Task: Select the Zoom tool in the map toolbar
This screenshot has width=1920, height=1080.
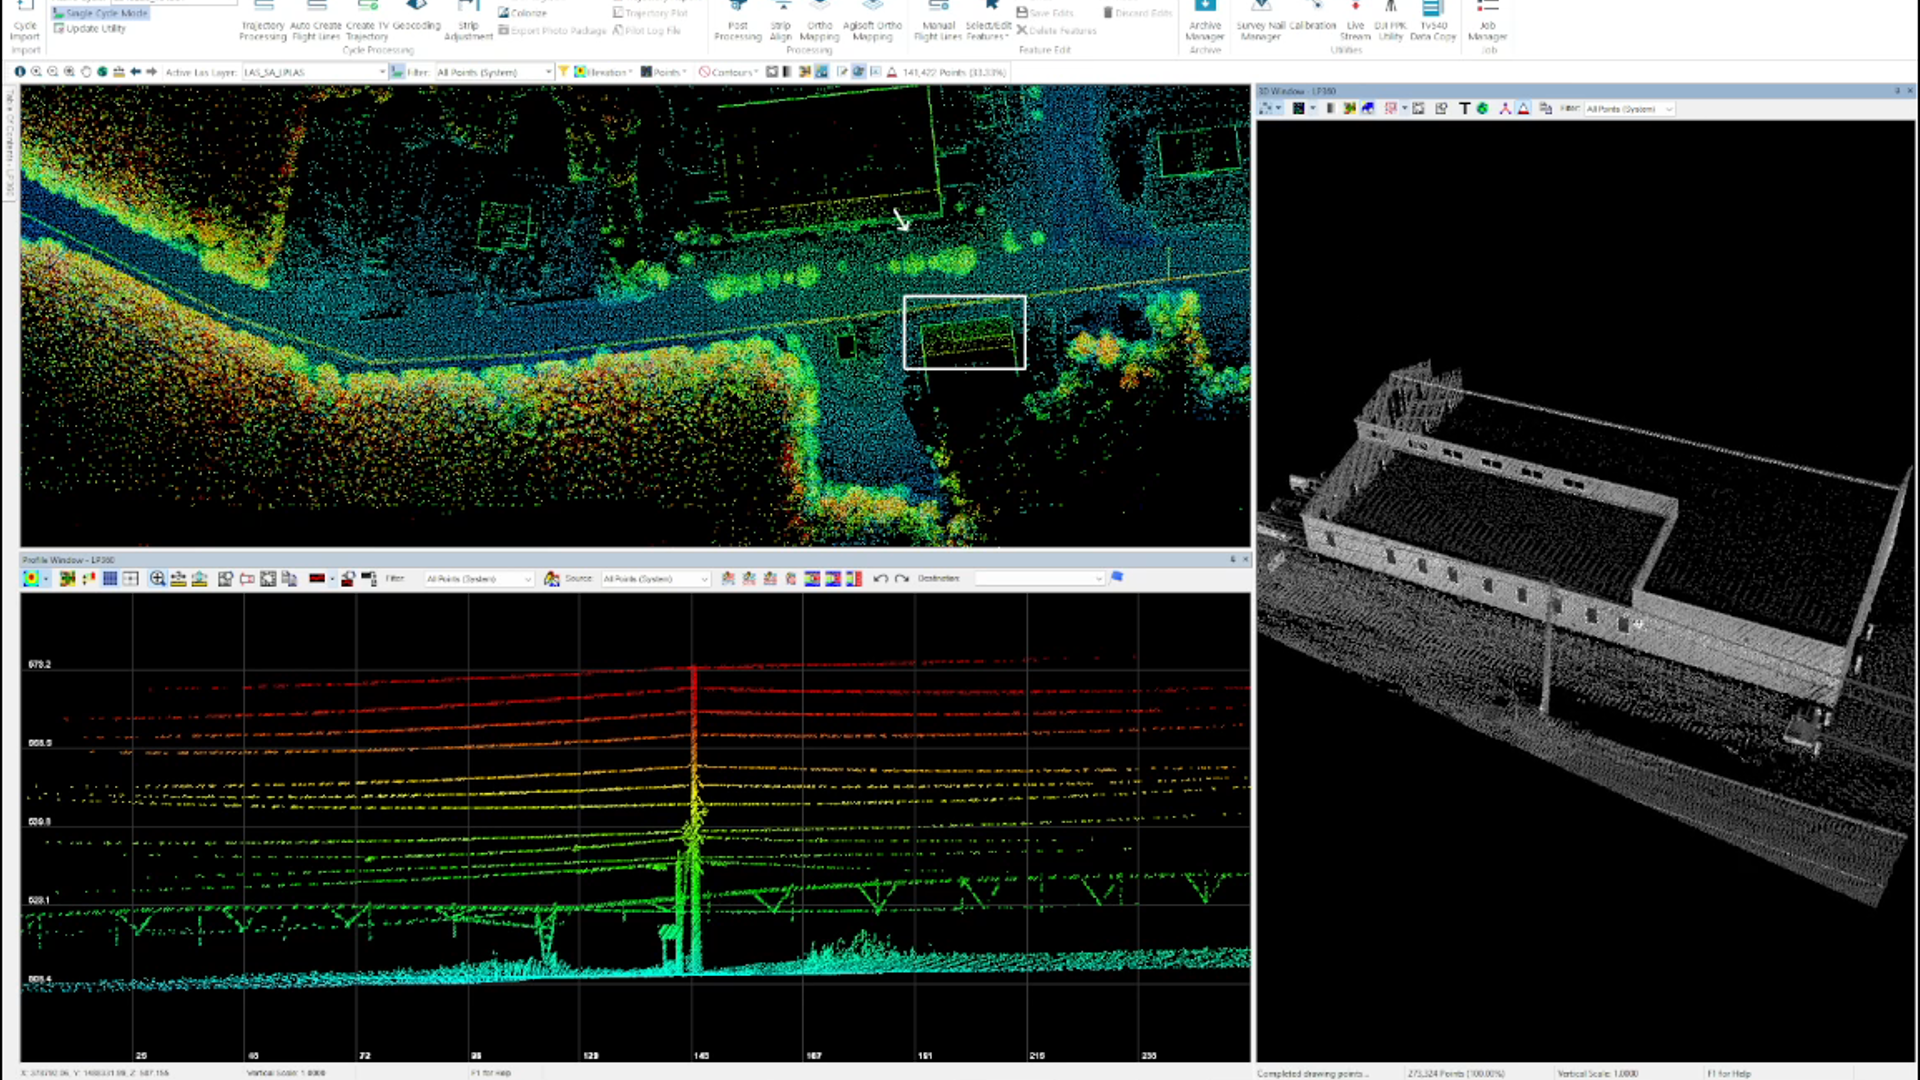Action: 37,71
